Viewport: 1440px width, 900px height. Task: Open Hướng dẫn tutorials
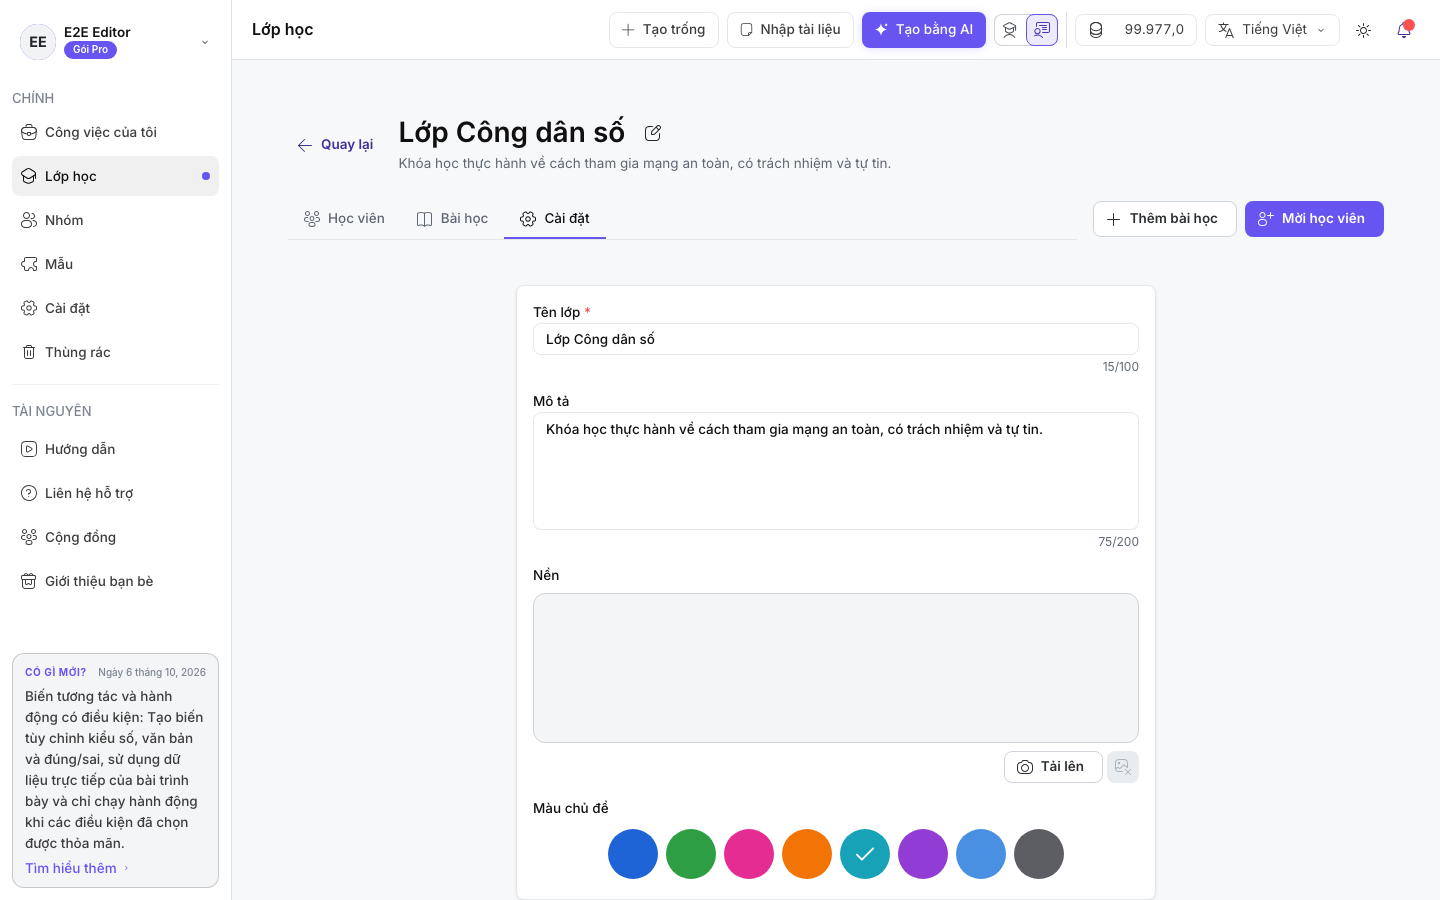point(115,449)
